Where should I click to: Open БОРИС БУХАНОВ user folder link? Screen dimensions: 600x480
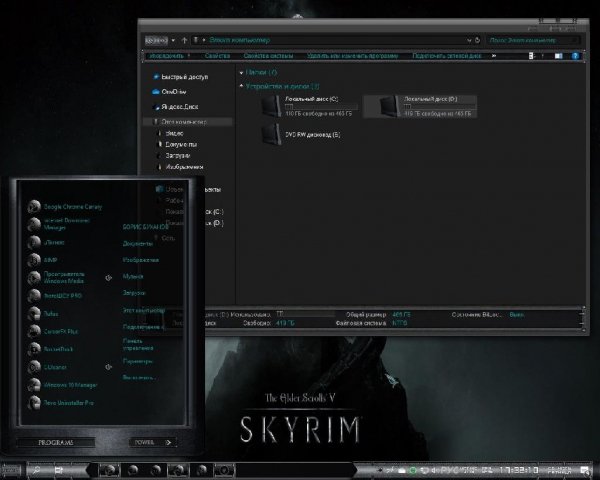145,227
